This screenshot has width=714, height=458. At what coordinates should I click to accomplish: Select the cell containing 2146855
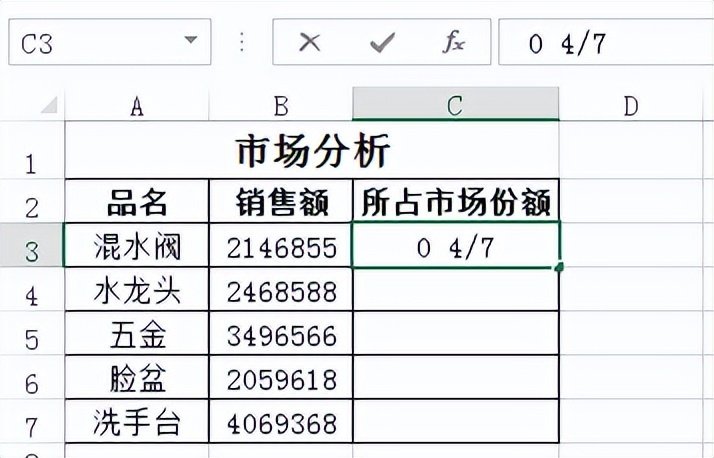coord(281,245)
